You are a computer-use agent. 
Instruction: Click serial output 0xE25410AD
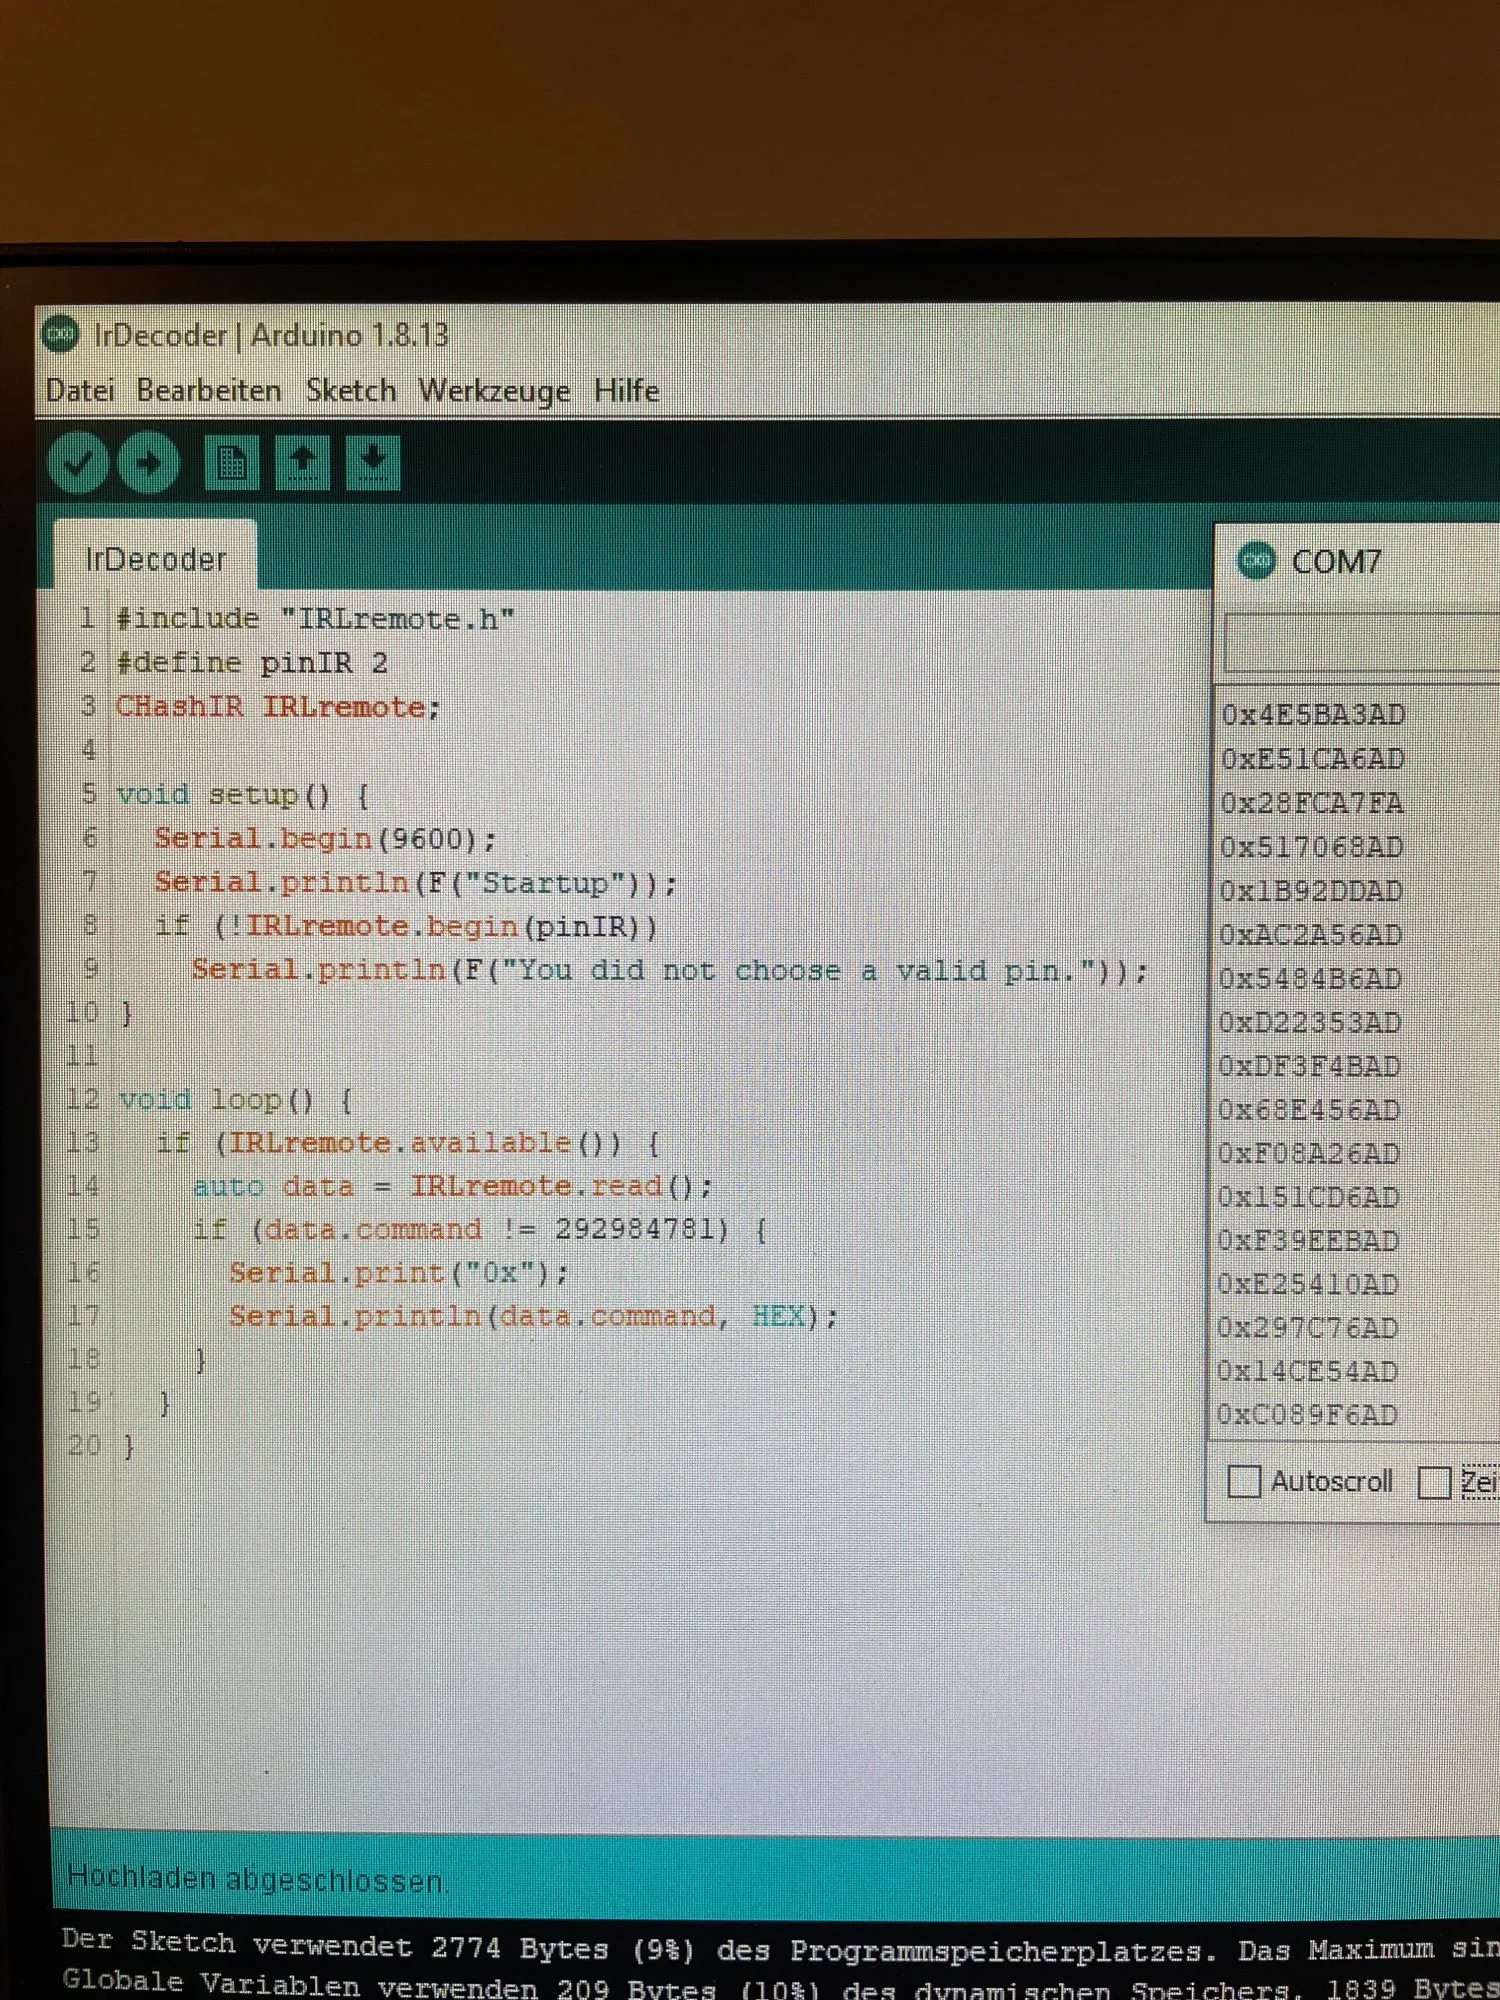pyautogui.click(x=1307, y=1284)
